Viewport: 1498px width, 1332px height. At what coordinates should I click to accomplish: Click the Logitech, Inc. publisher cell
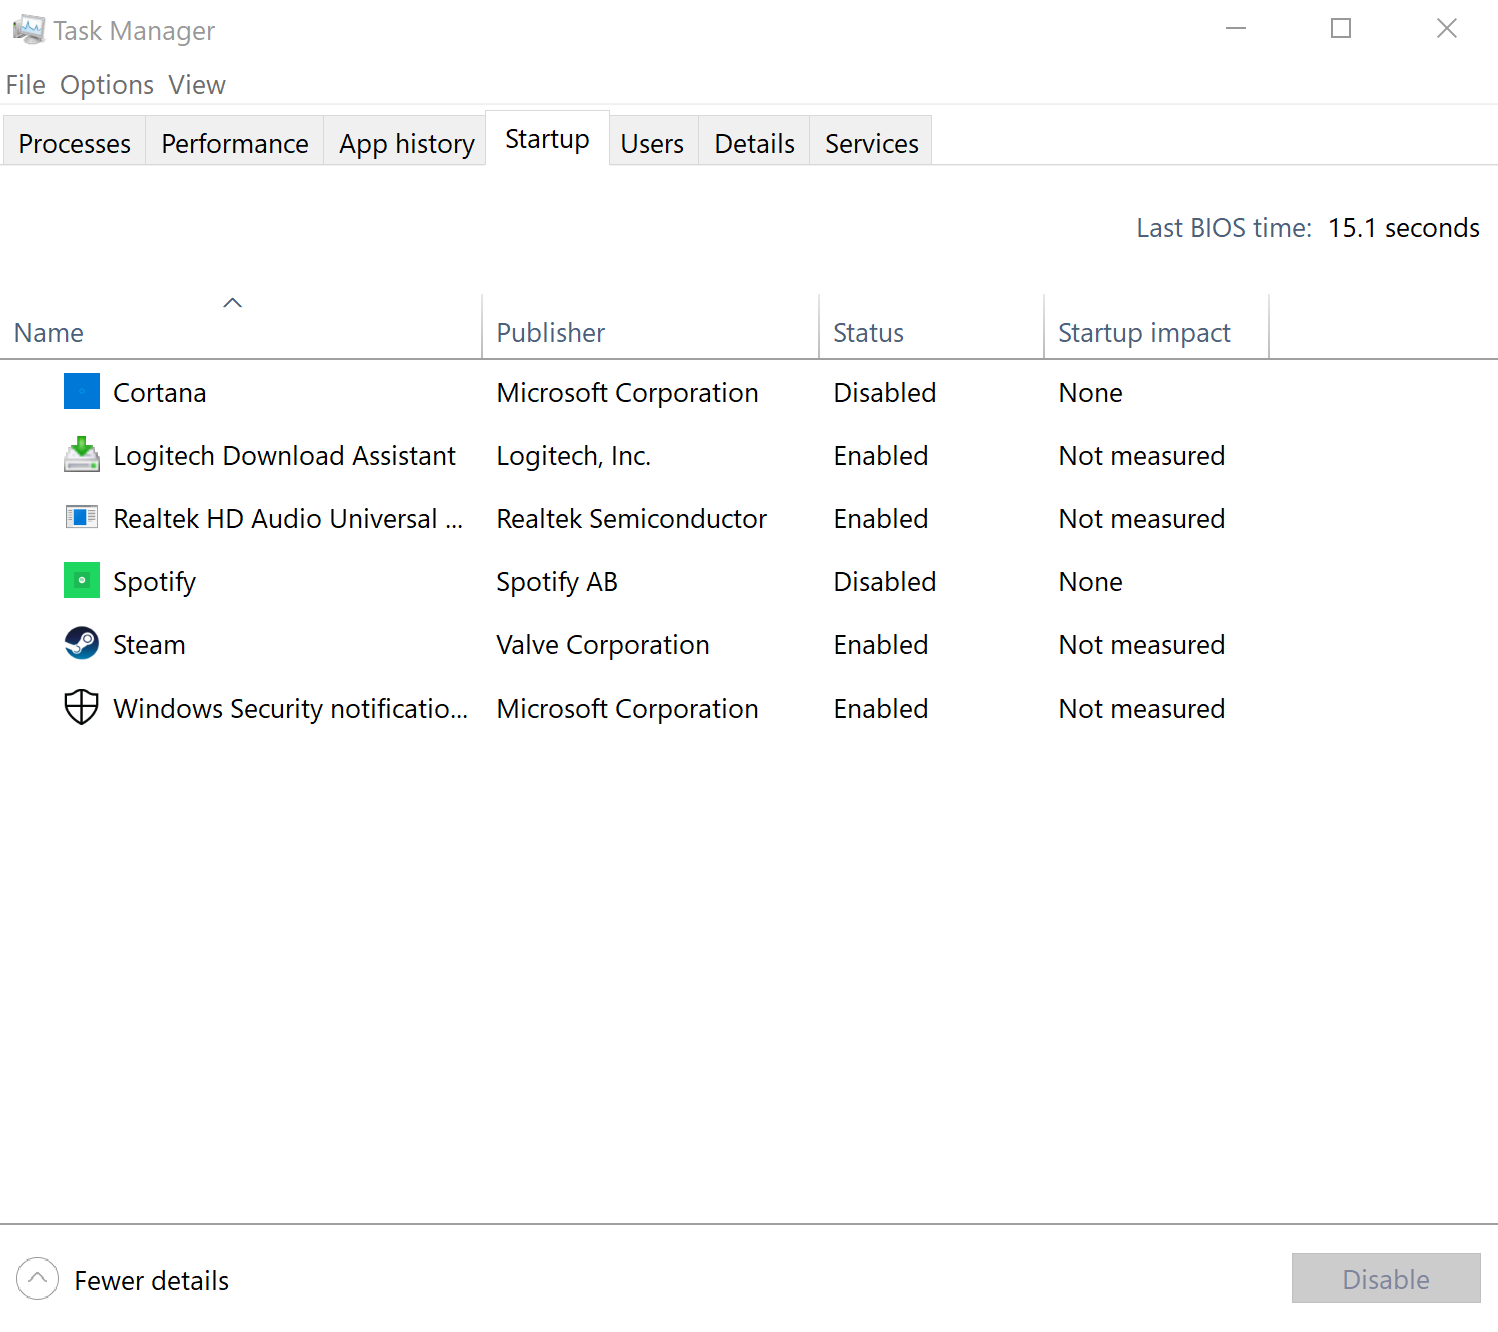point(574,456)
